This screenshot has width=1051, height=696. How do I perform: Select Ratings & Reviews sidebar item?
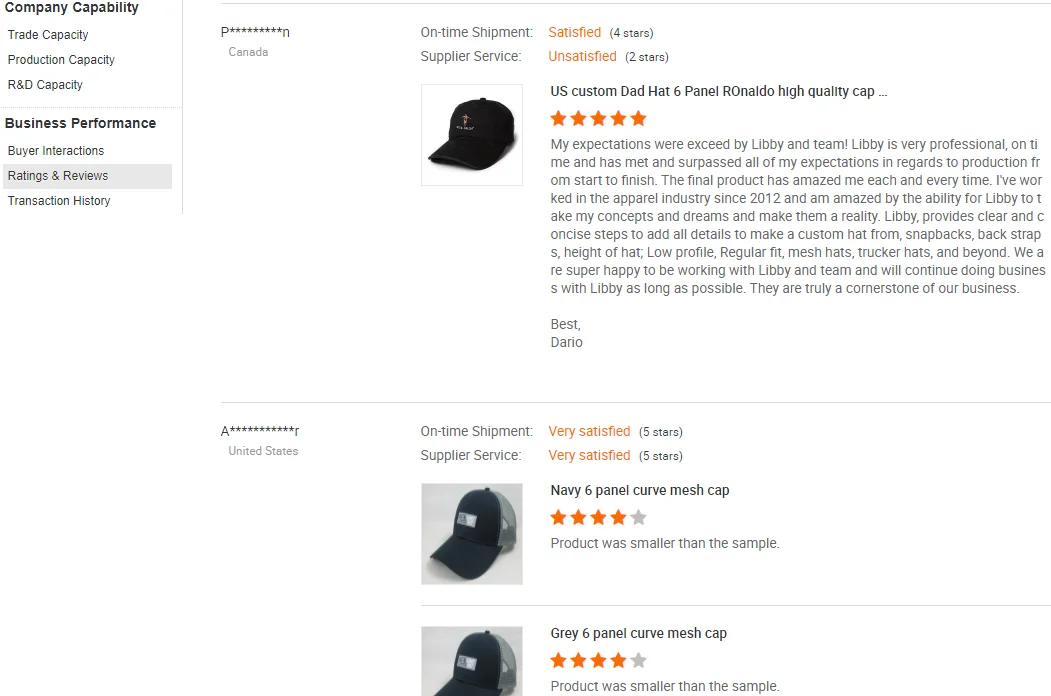click(x=87, y=176)
